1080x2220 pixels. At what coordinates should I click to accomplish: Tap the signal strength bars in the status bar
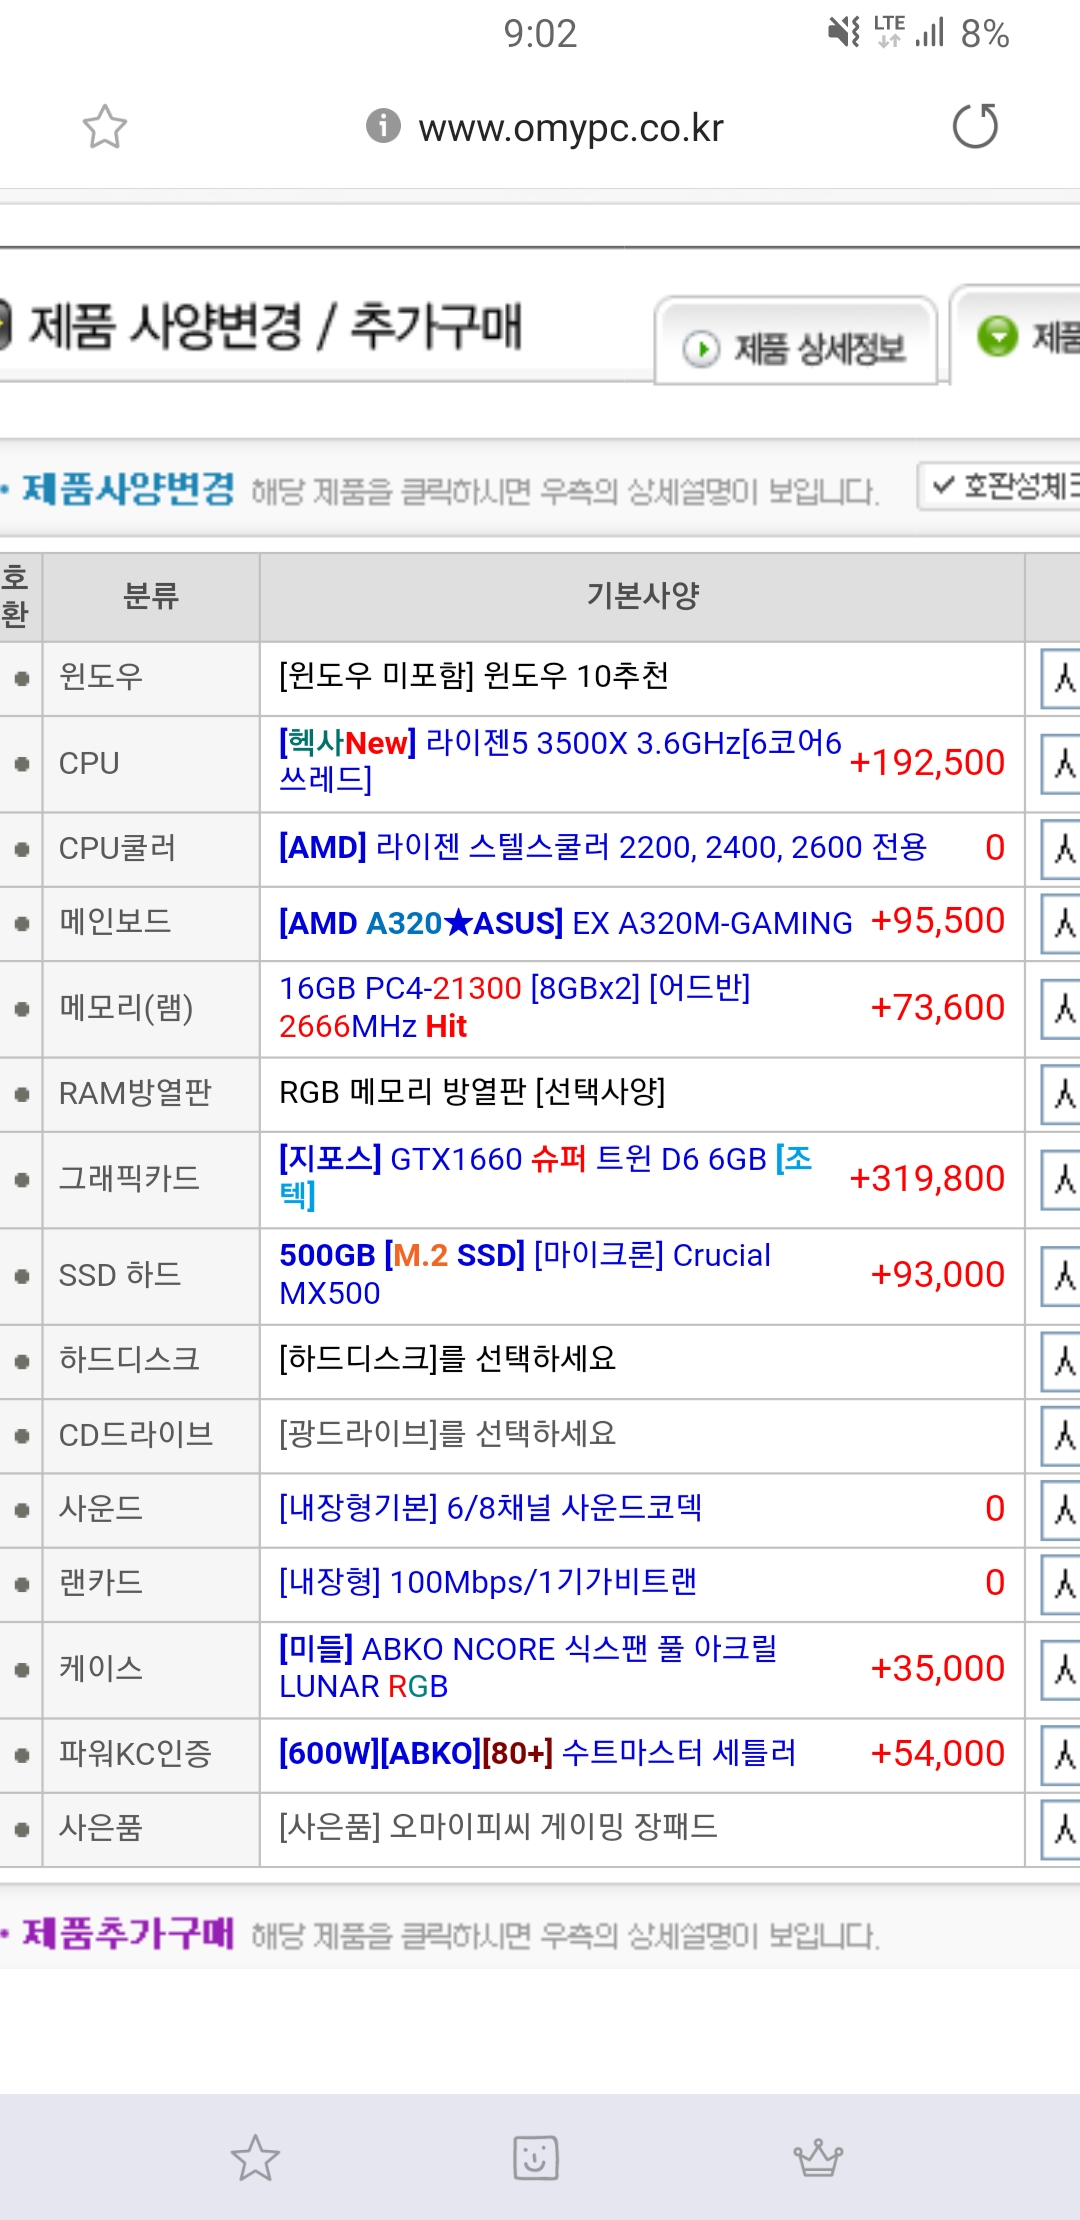pyautogui.click(x=930, y=33)
